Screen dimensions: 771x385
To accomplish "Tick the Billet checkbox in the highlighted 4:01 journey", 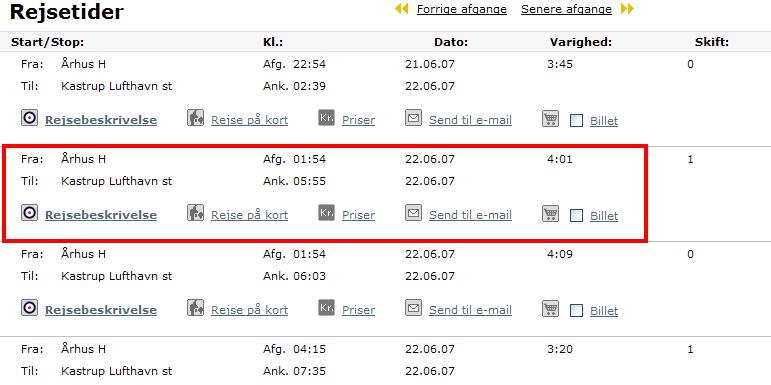I will click(577, 216).
